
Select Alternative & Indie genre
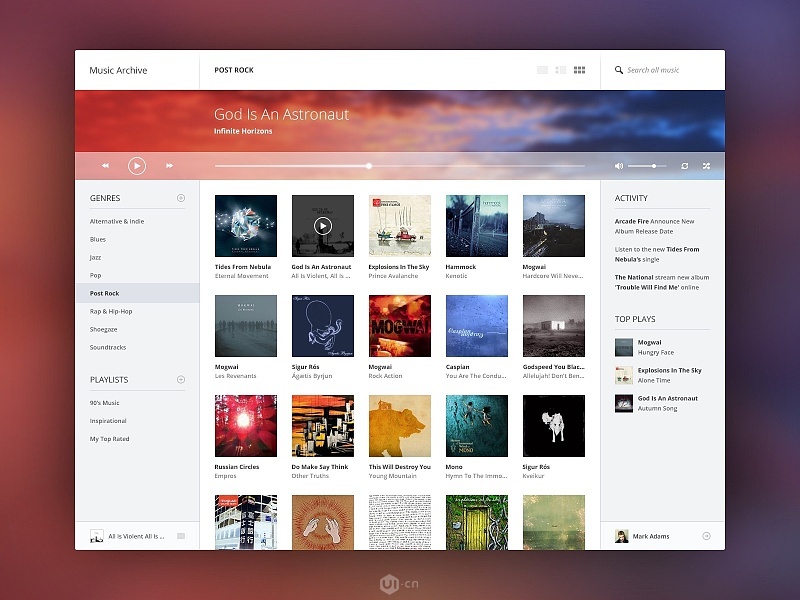click(117, 221)
